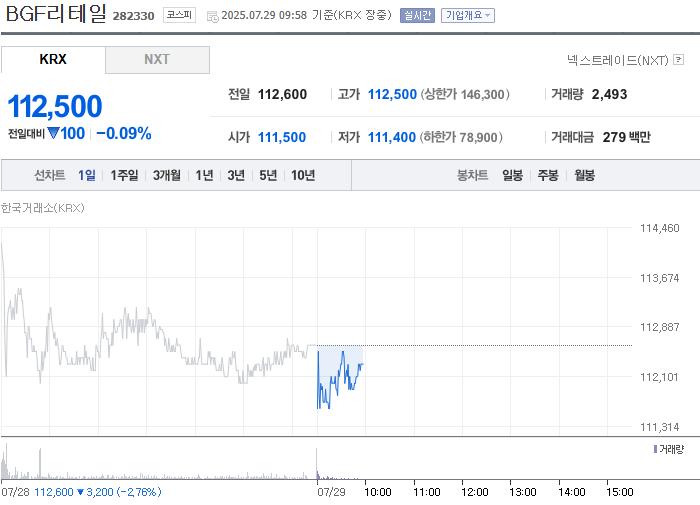Click the 11:00 time axis label
700x505 pixels.
click(x=426, y=492)
